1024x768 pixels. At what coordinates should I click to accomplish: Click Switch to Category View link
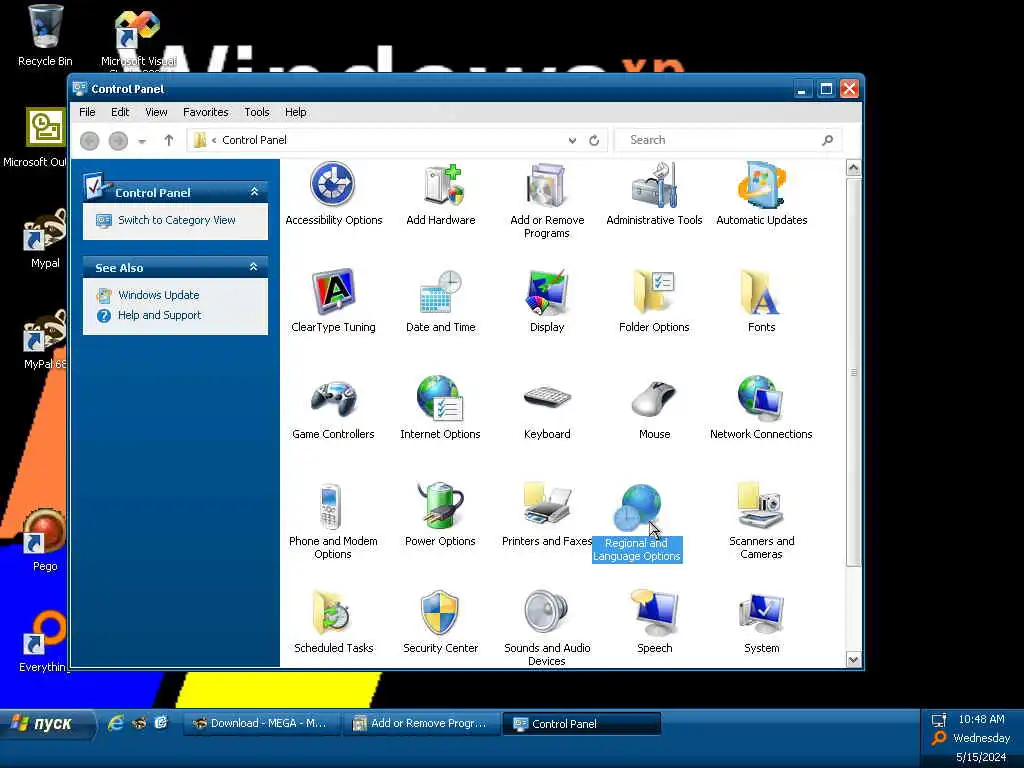(x=176, y=220)
